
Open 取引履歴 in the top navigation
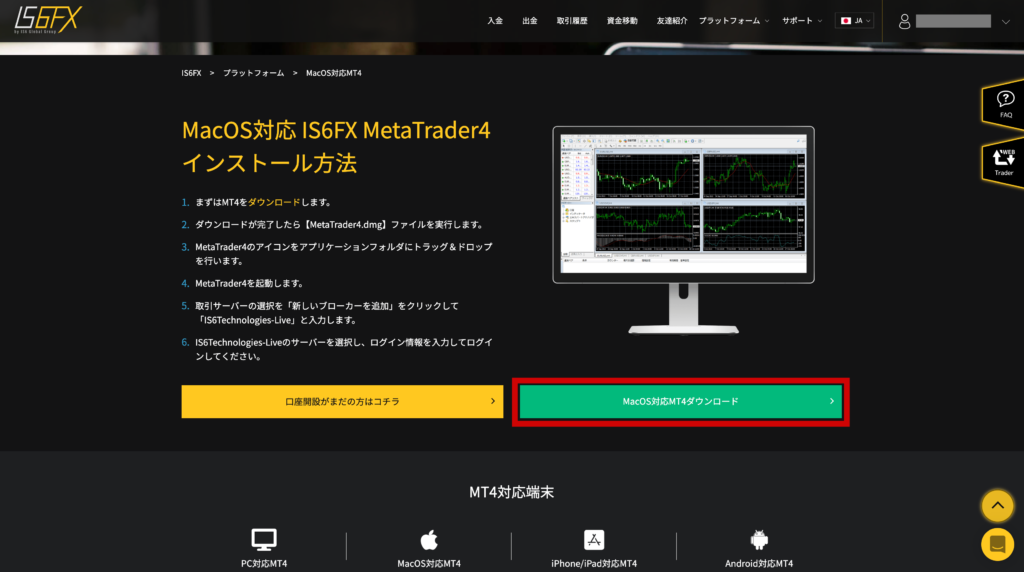572,21
